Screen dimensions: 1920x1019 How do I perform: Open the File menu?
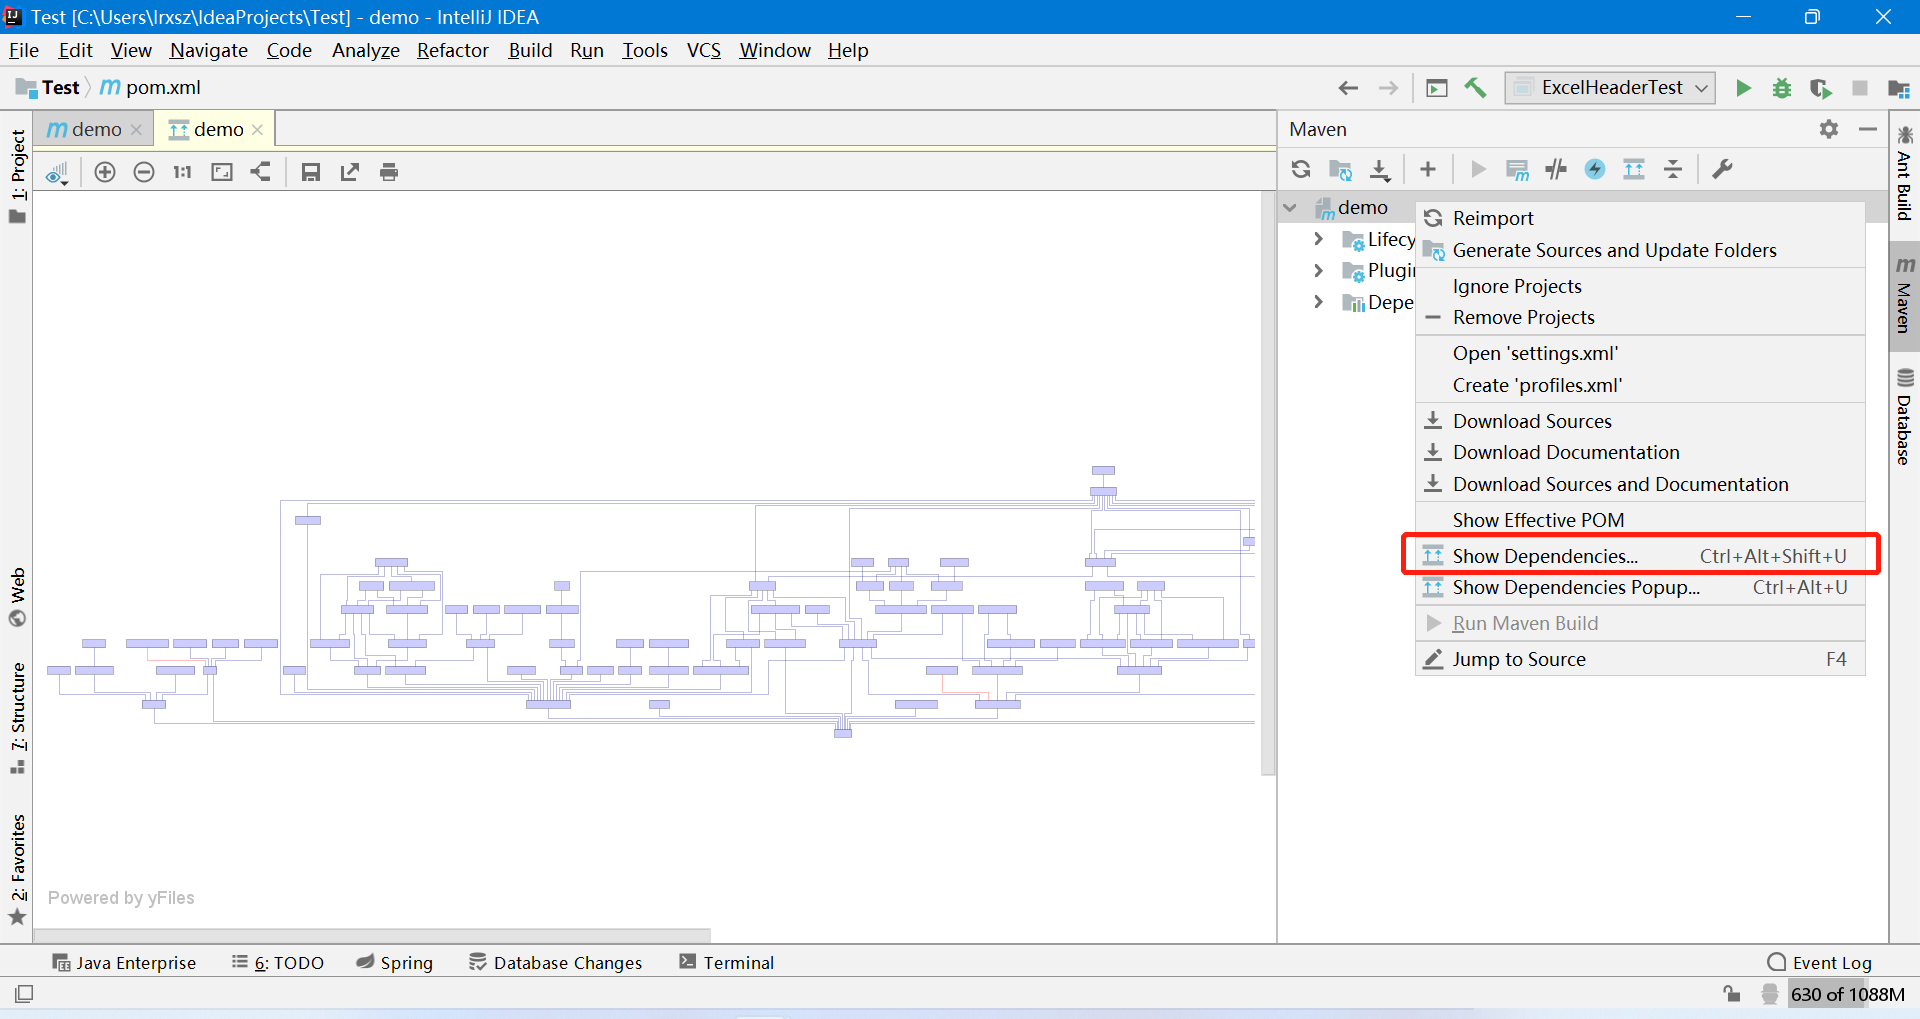point(24,50)
